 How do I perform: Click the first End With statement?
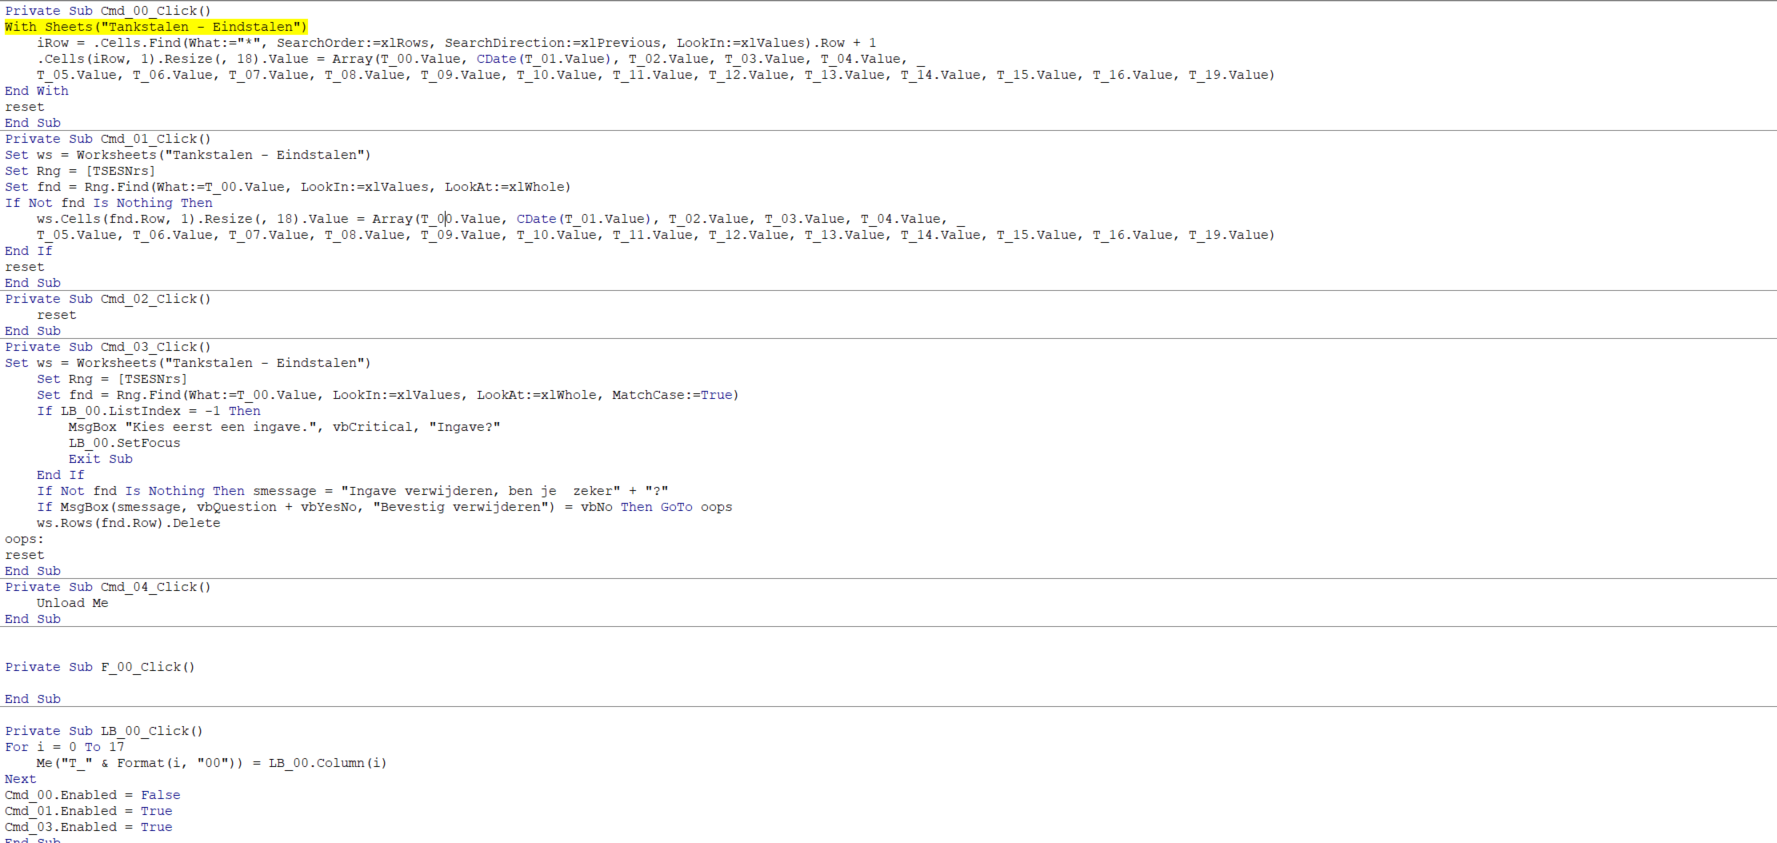(x=37, y=91)
